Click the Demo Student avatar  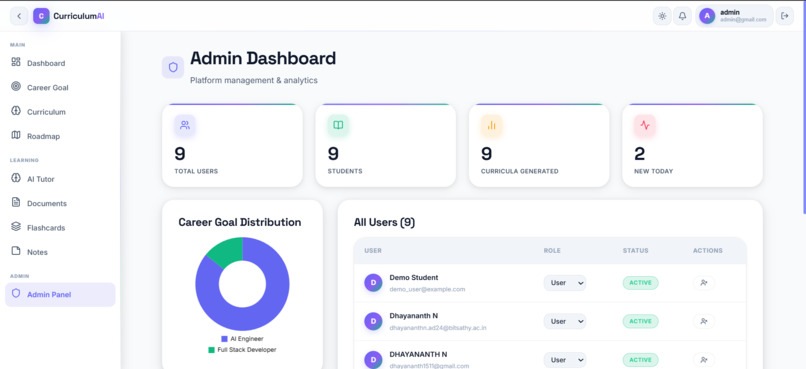(x=373, y=283)
